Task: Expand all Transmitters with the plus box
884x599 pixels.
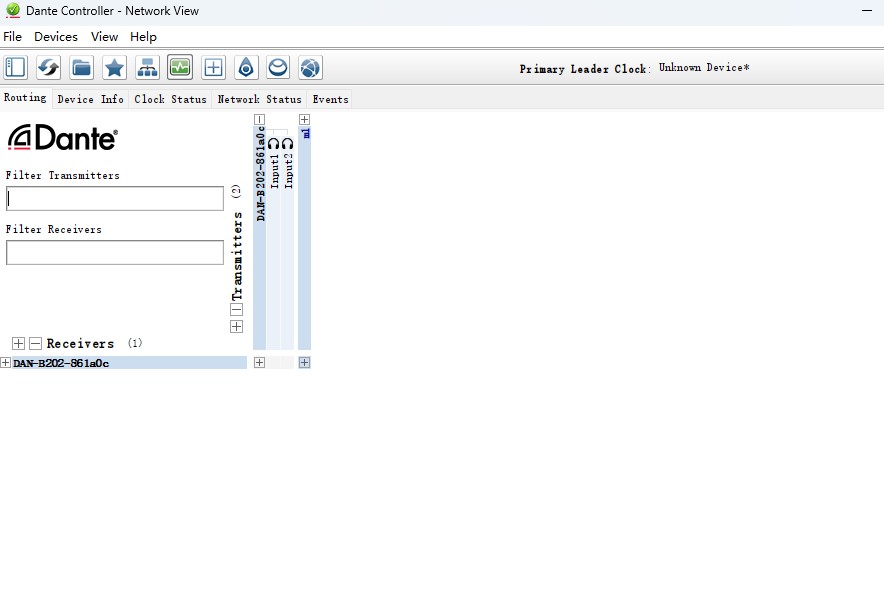Action: (237, 327)
